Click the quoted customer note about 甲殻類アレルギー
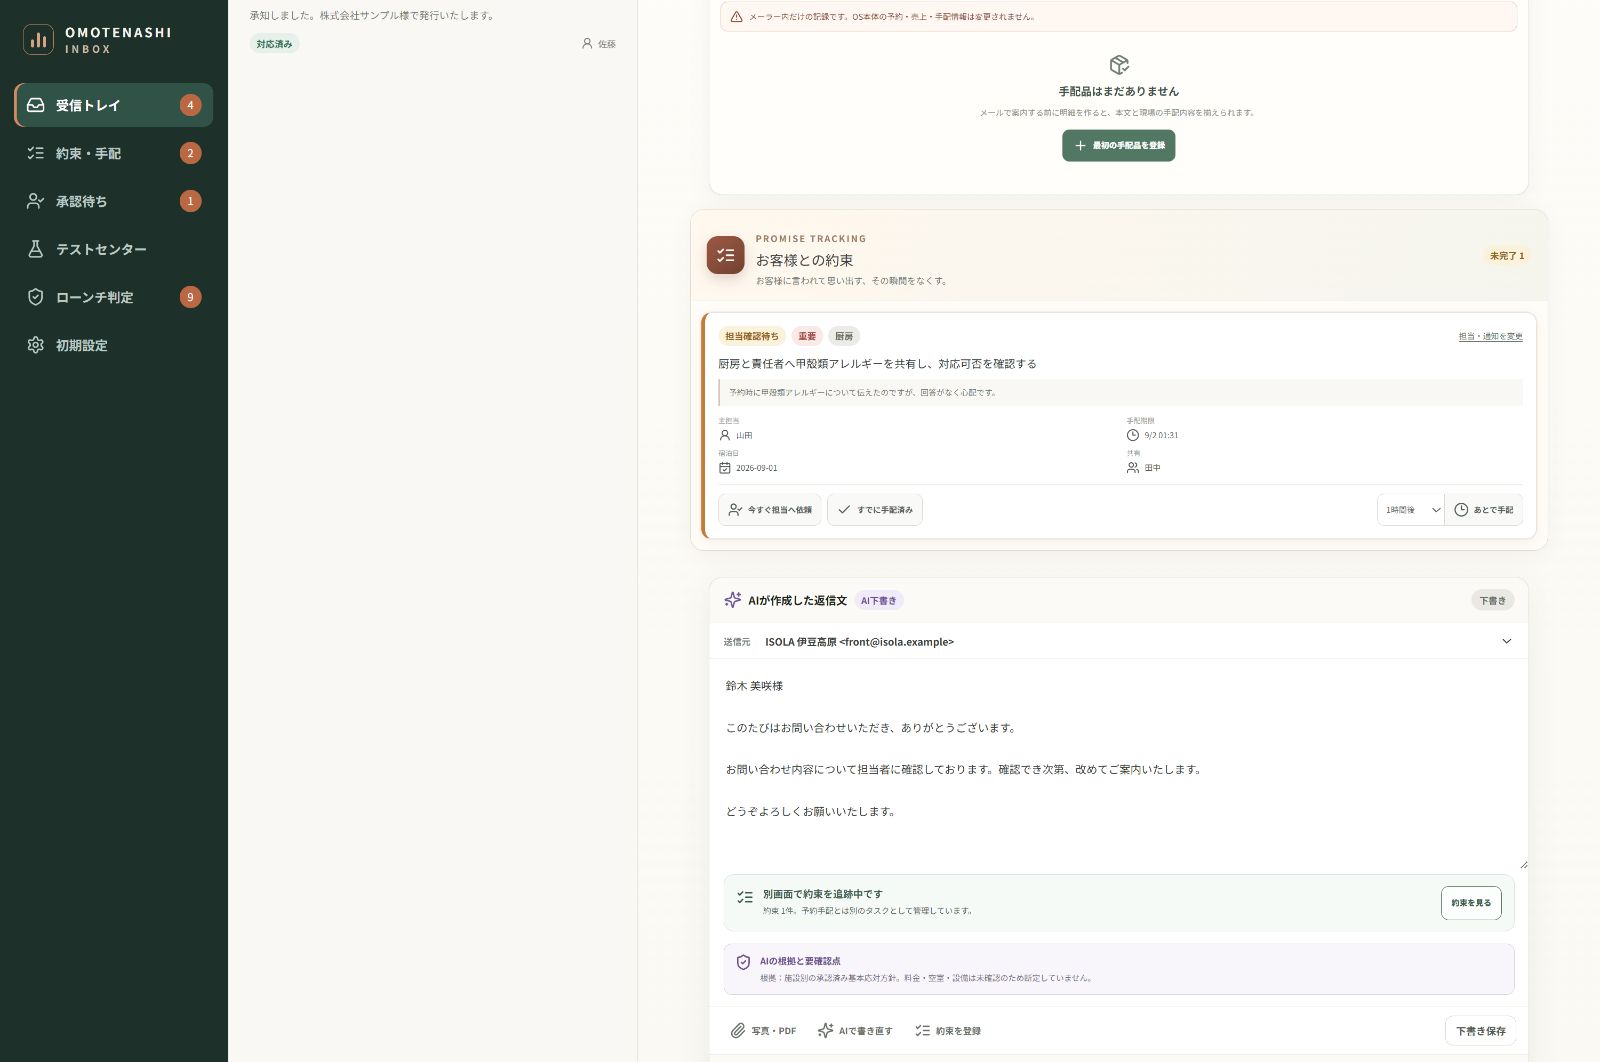The height and width of the screenshot is (1062, 1600). point(1120,392)
